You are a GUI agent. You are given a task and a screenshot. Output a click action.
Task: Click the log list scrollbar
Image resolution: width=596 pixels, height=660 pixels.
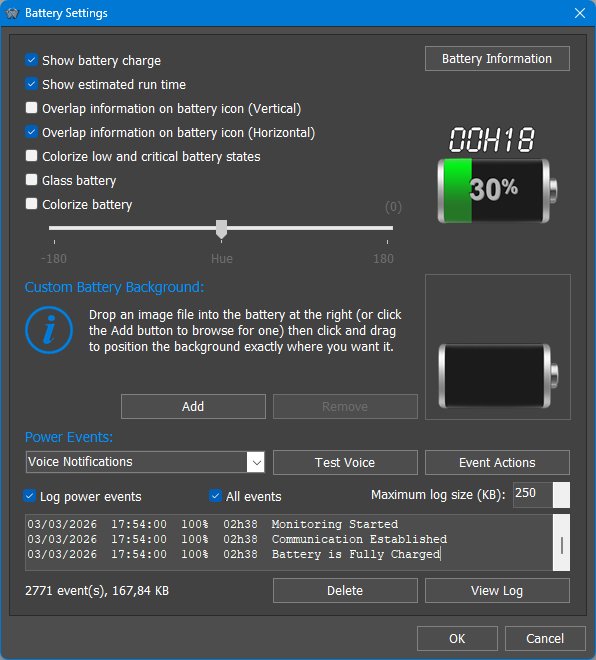click(x=561, y=543)
